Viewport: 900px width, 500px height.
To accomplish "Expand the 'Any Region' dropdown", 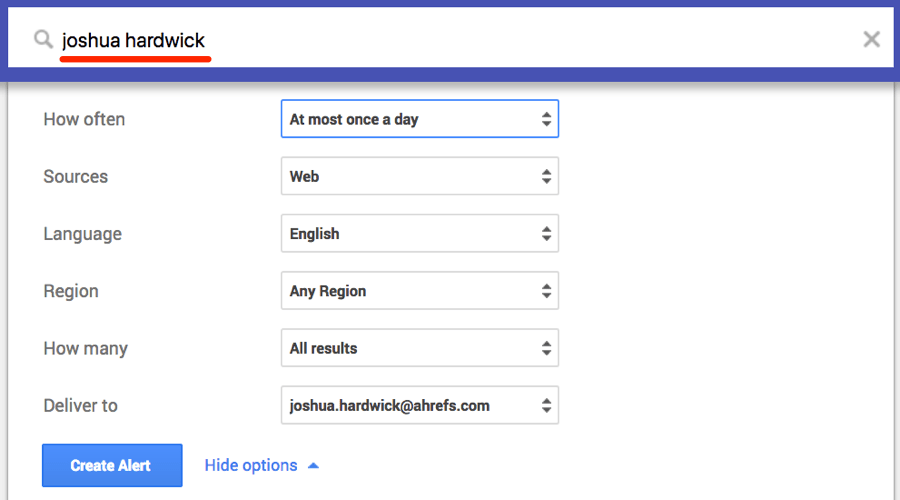I will (419, 292).
